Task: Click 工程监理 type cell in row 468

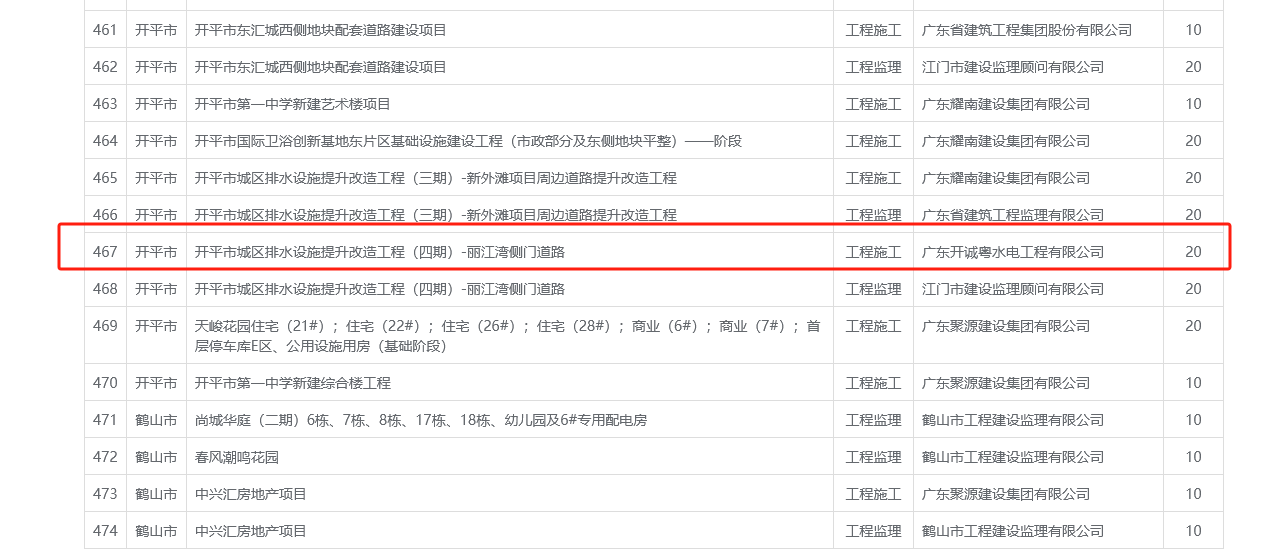Action: (x=873, y=289)
